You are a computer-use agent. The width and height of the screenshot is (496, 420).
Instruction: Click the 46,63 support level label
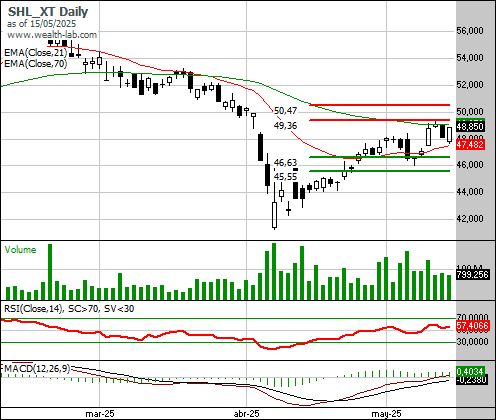coord(285,163)
